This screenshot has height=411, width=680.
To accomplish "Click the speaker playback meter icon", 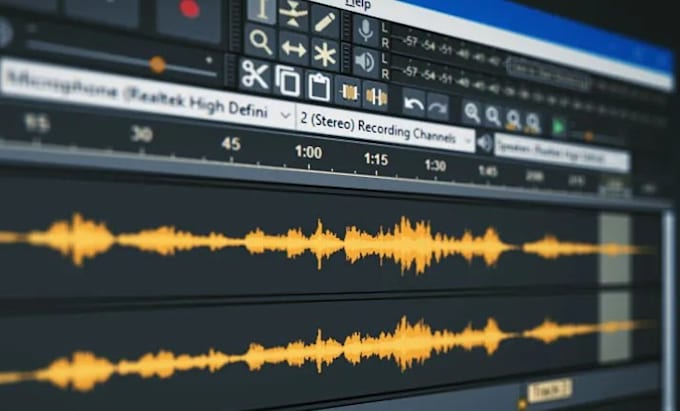I will coord(365,61).
